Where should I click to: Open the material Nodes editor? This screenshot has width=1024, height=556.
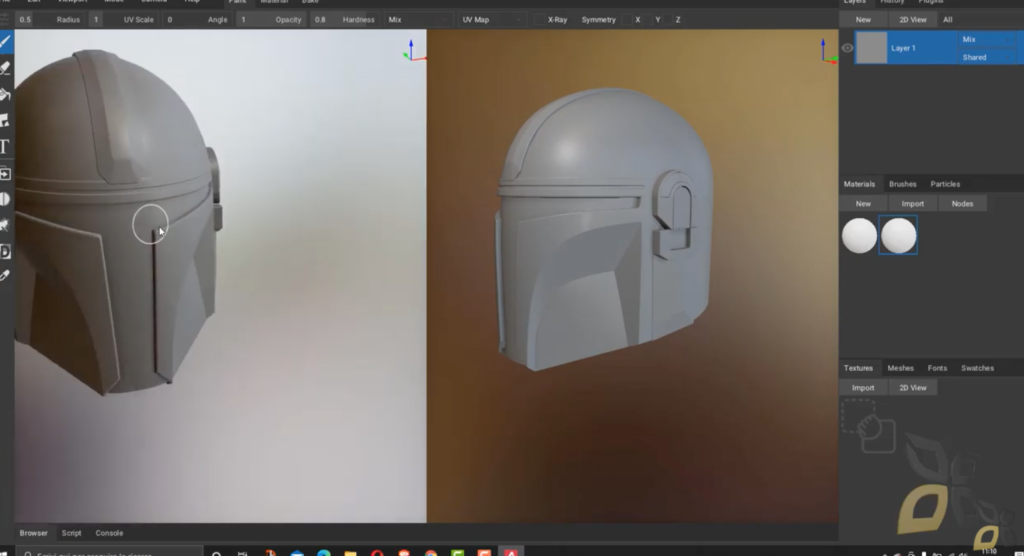pos(962,204)
